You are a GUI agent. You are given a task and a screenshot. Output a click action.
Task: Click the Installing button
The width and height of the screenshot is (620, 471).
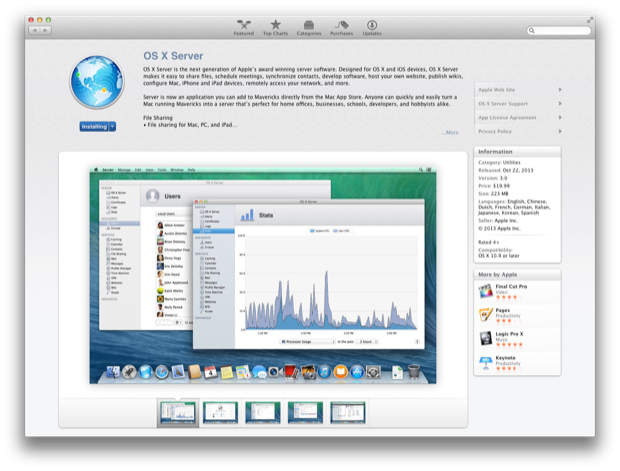94,127
